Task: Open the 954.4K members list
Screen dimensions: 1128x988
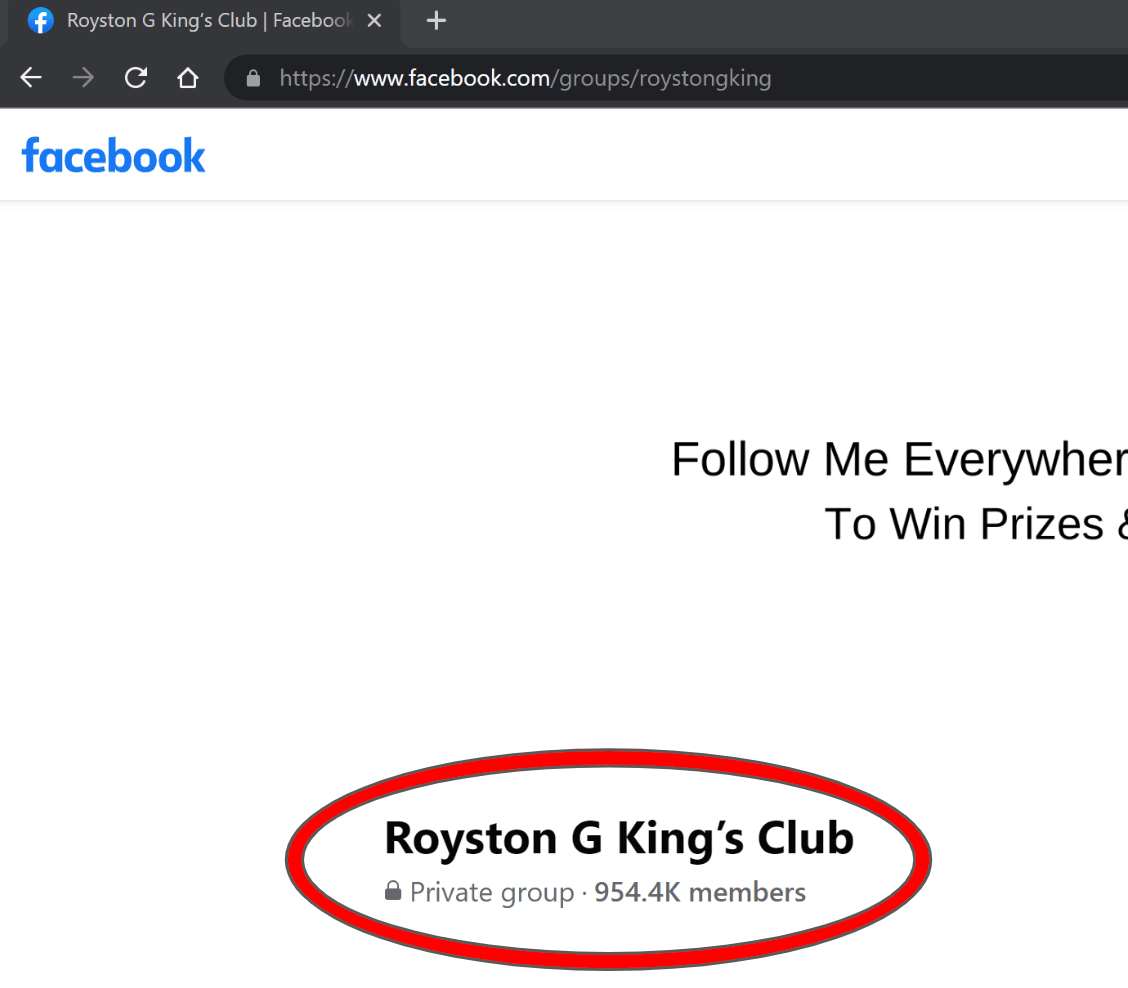Action: (x=699, y=892)
